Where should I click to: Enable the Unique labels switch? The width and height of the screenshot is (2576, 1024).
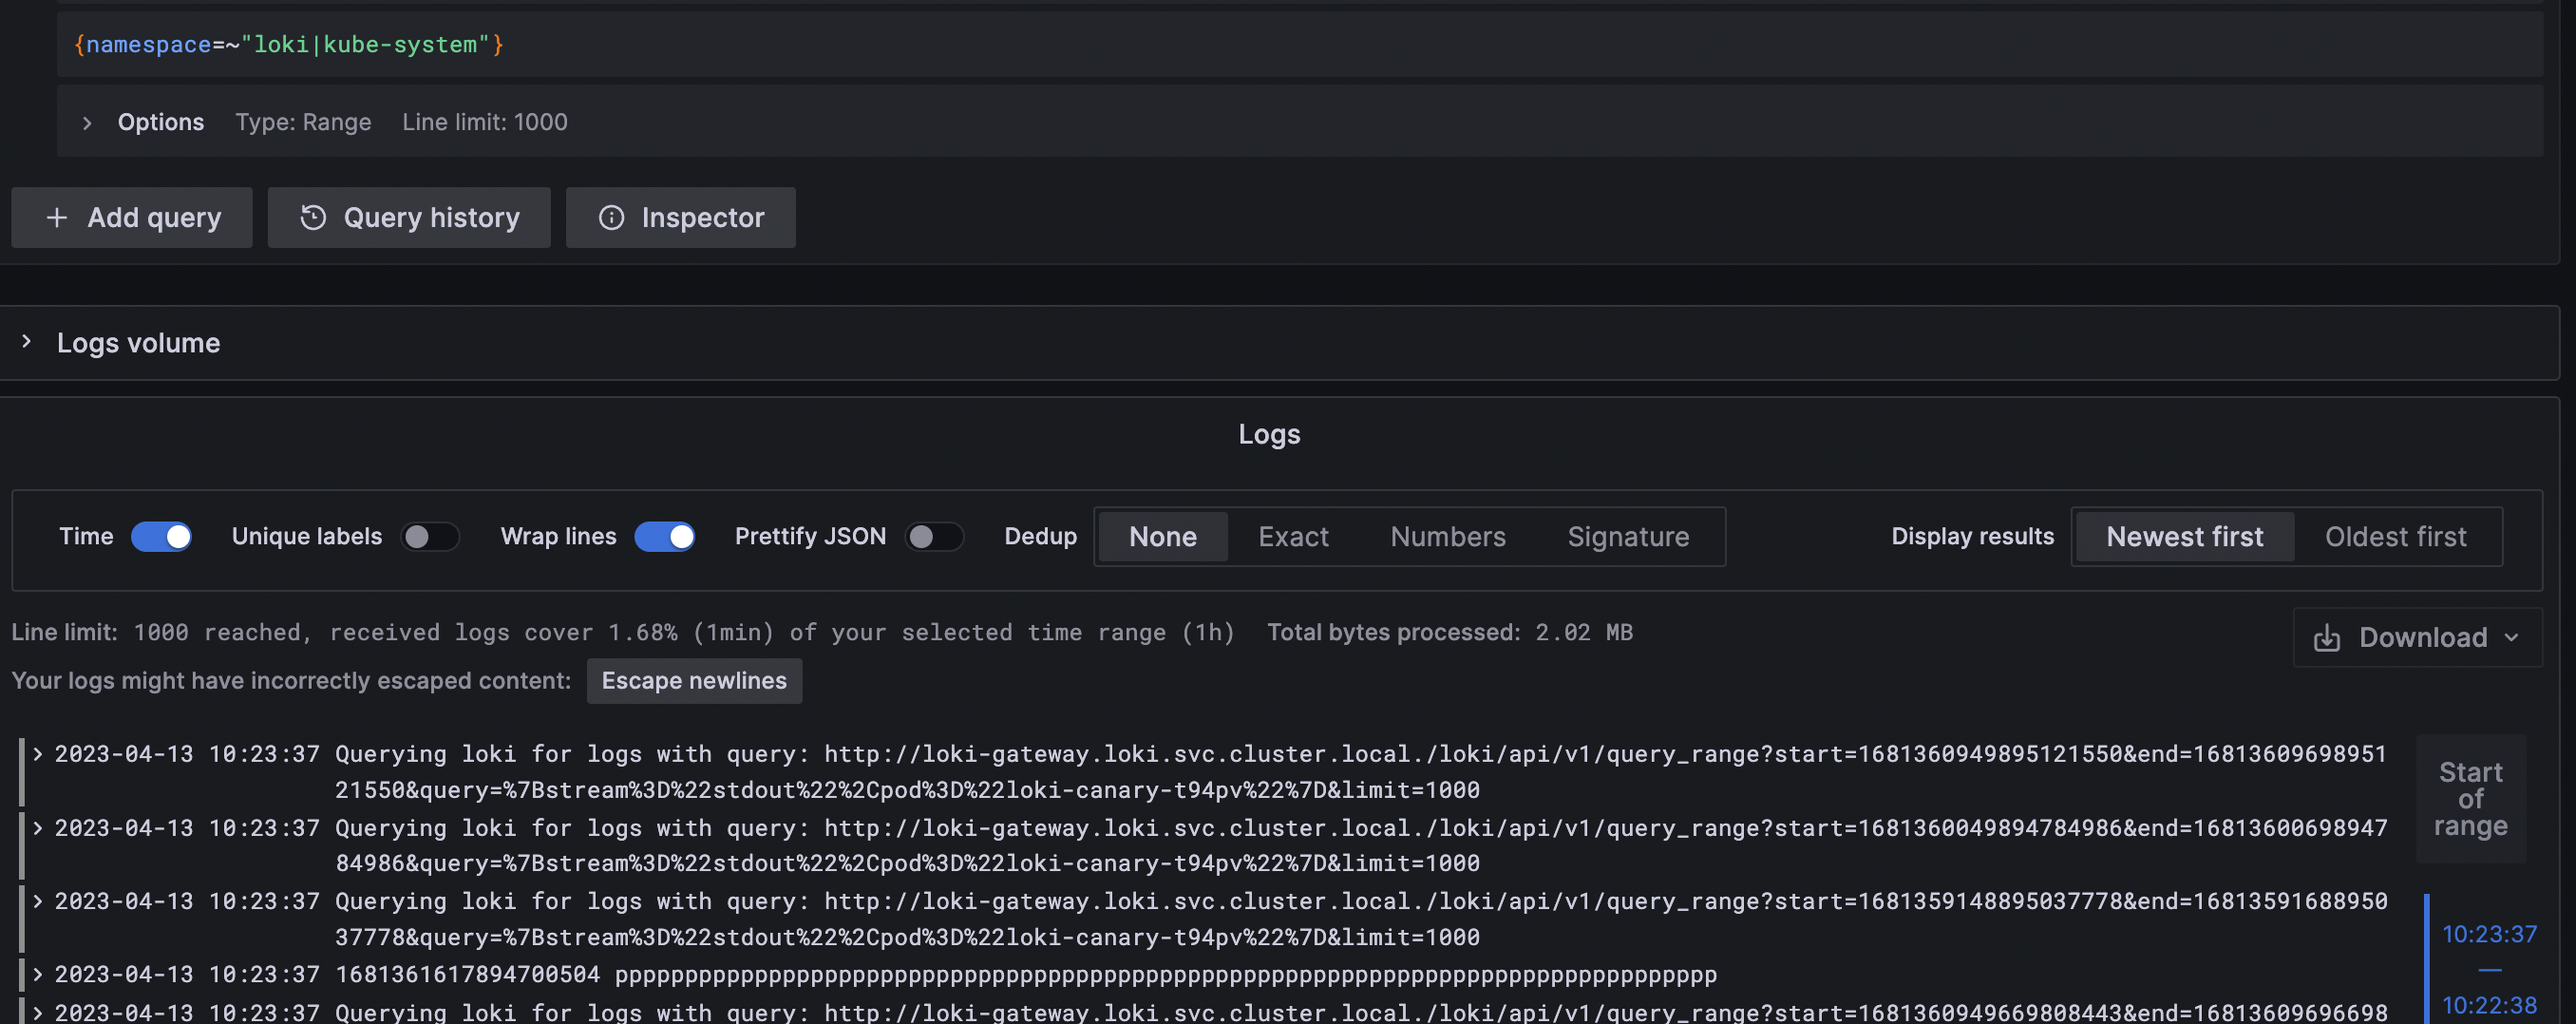(430, 537)
